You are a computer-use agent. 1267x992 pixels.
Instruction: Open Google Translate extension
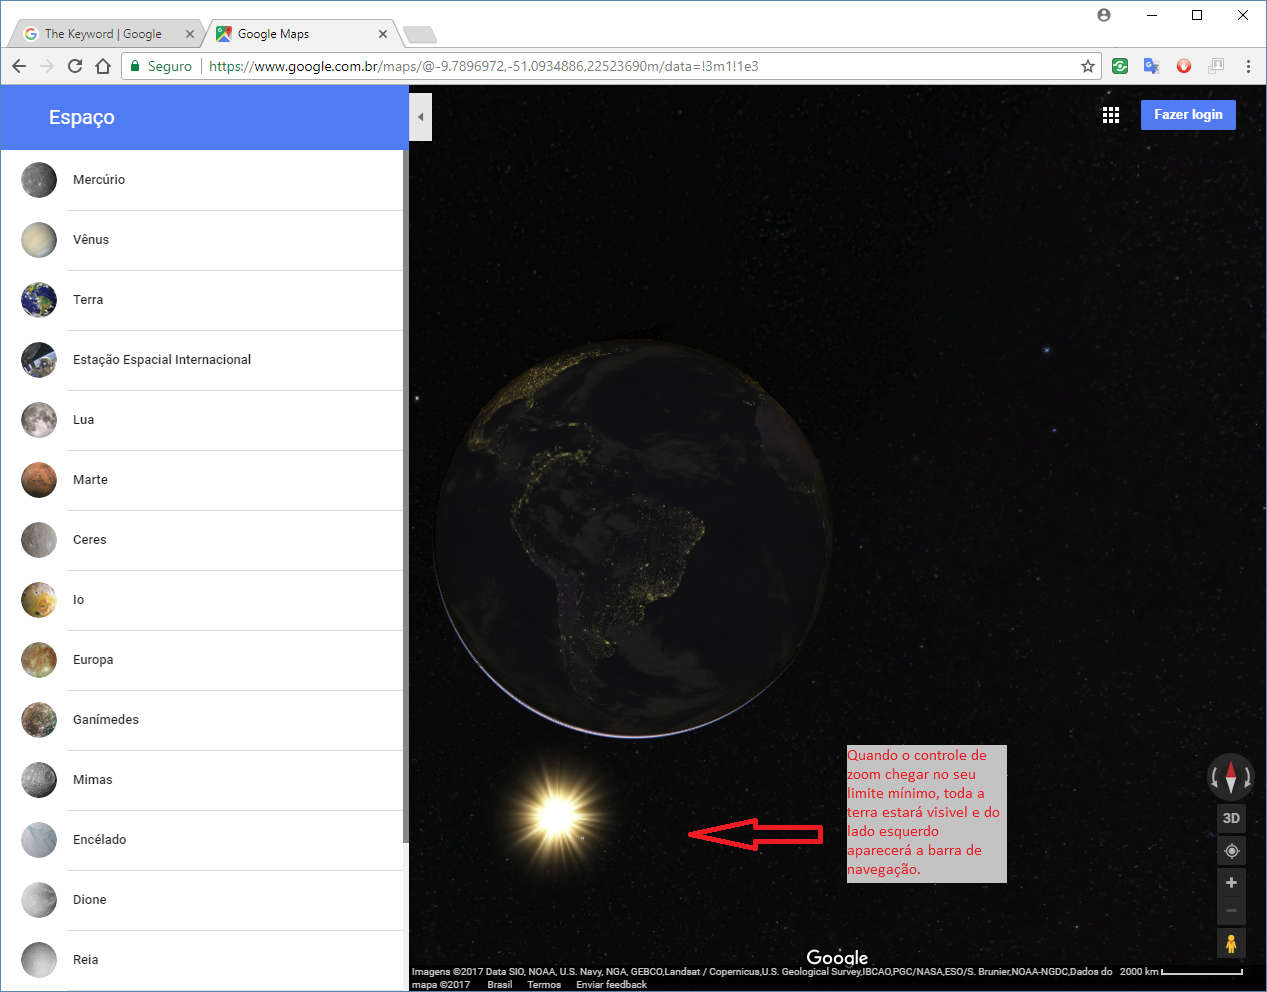tap(1152, 66)
